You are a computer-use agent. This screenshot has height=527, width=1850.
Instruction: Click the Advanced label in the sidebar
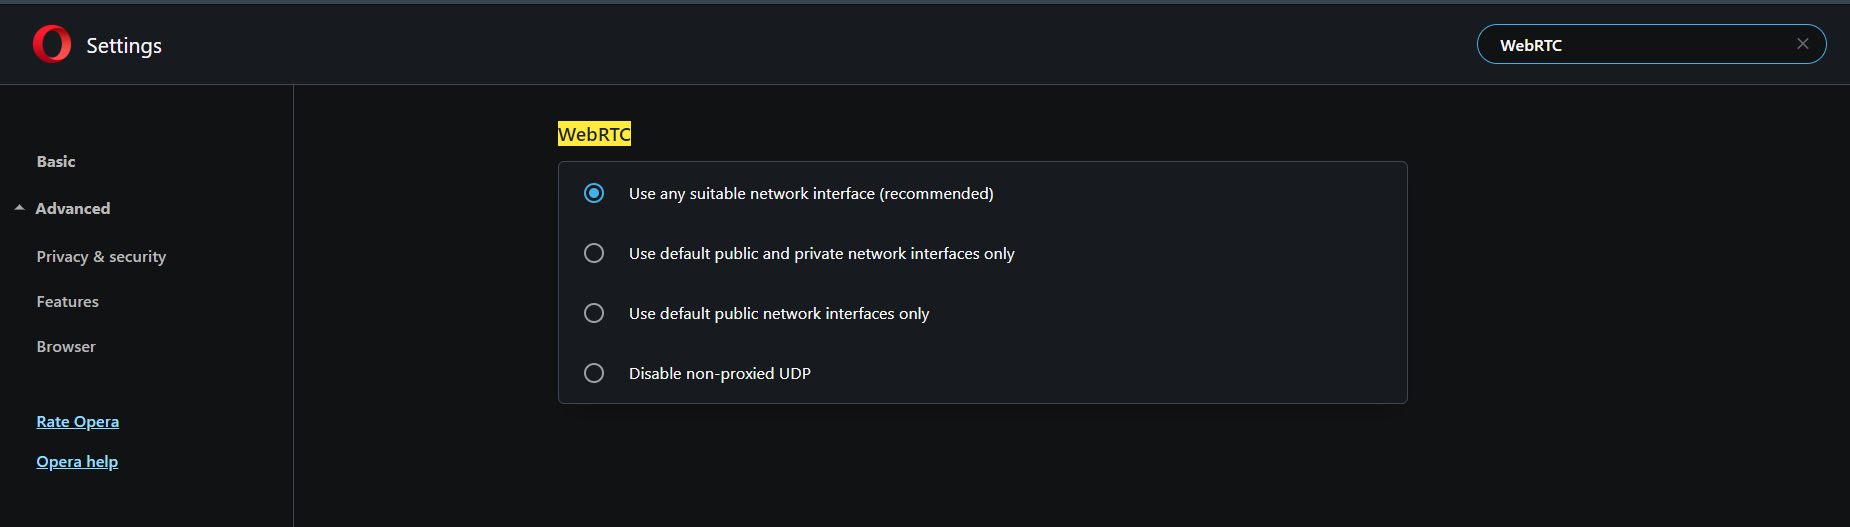pos(73,208)
